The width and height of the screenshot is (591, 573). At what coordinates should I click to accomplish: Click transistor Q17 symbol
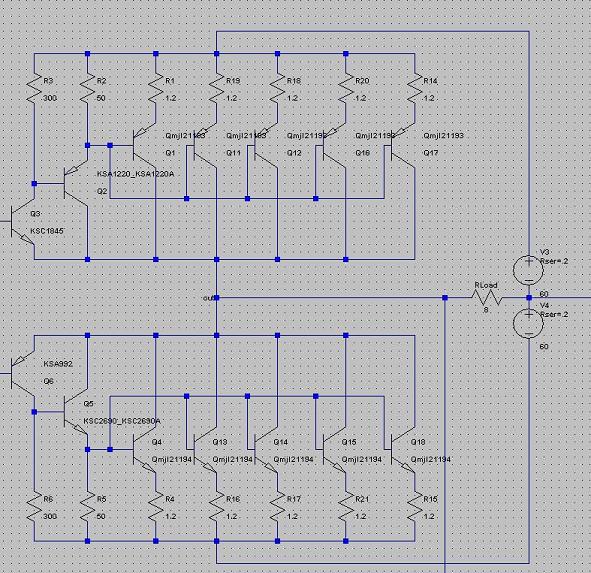[403, 145]
